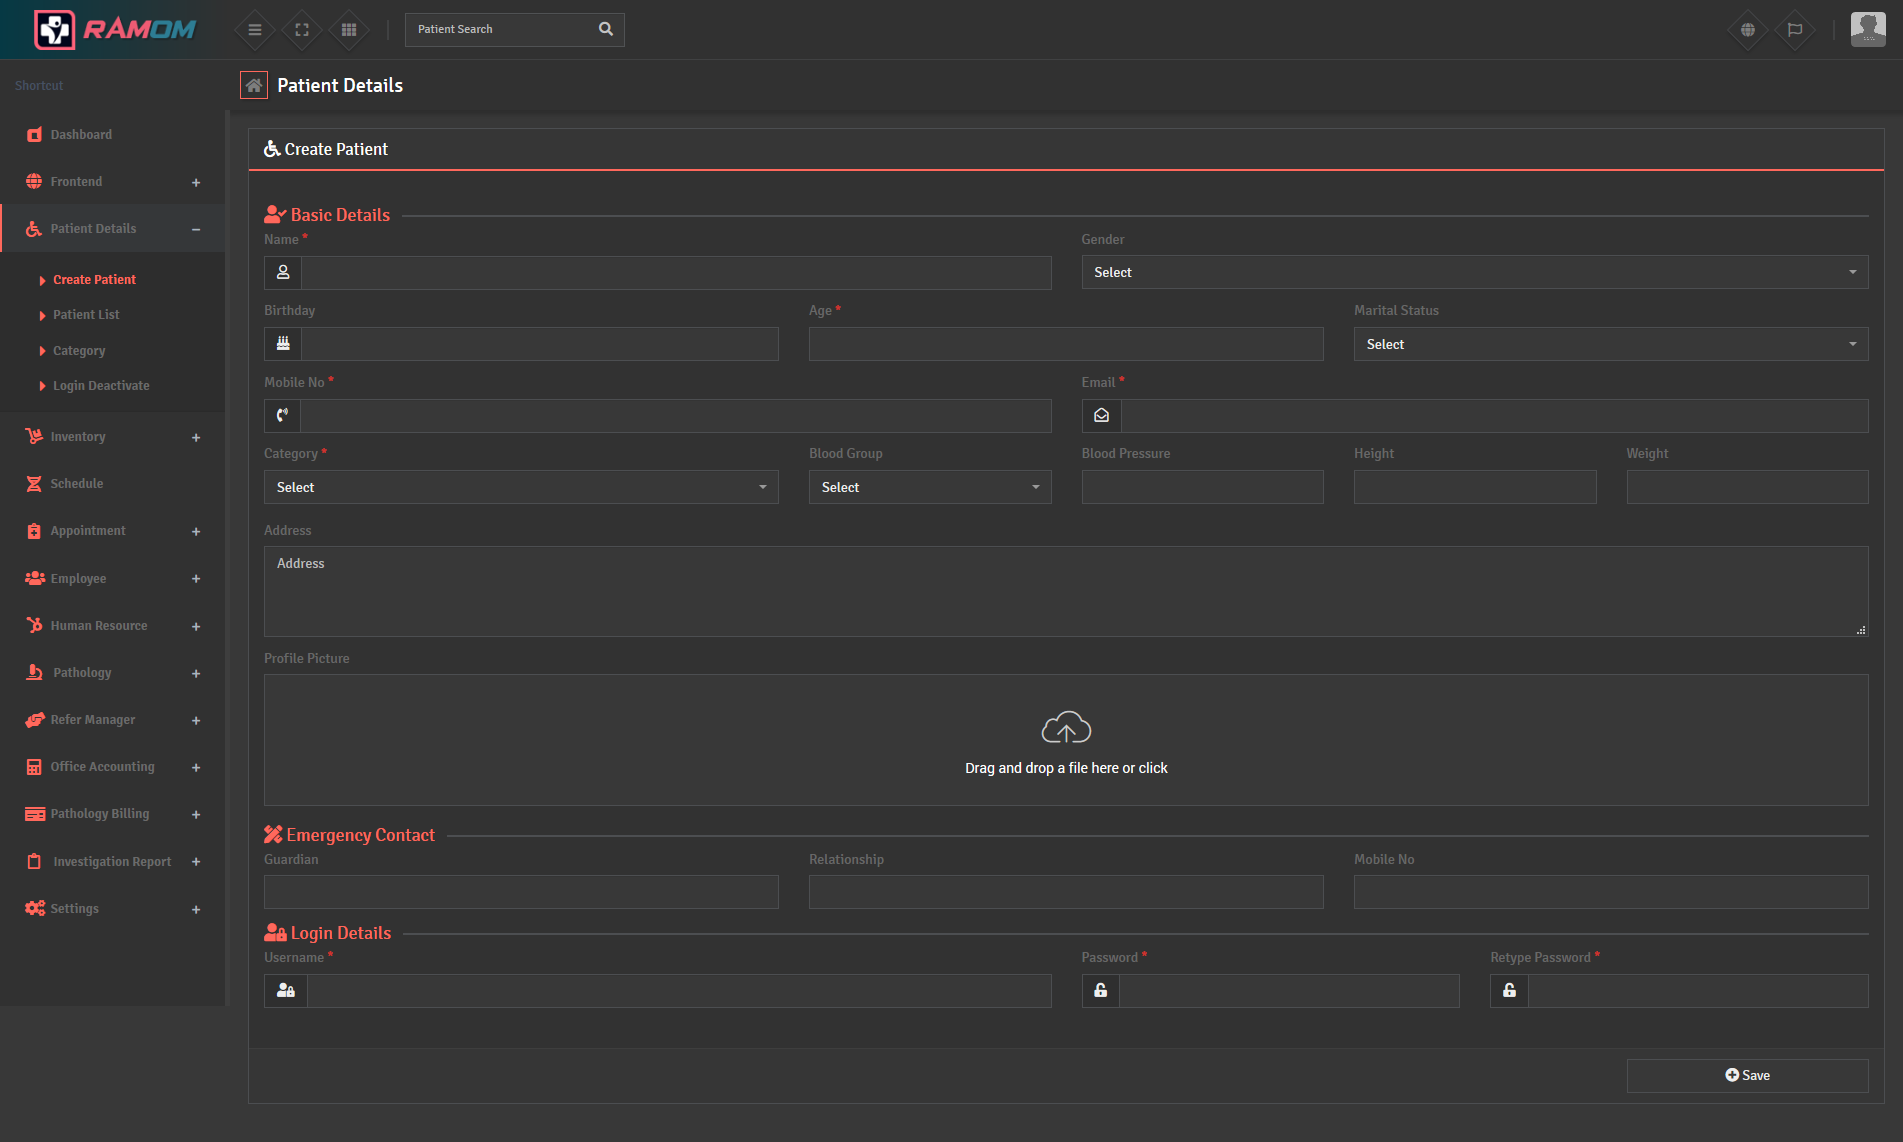This screenshot has width=1903, height=1142.
Task: Click the apps grid icon beside fullscreen
Action: (x=348, y=29)
